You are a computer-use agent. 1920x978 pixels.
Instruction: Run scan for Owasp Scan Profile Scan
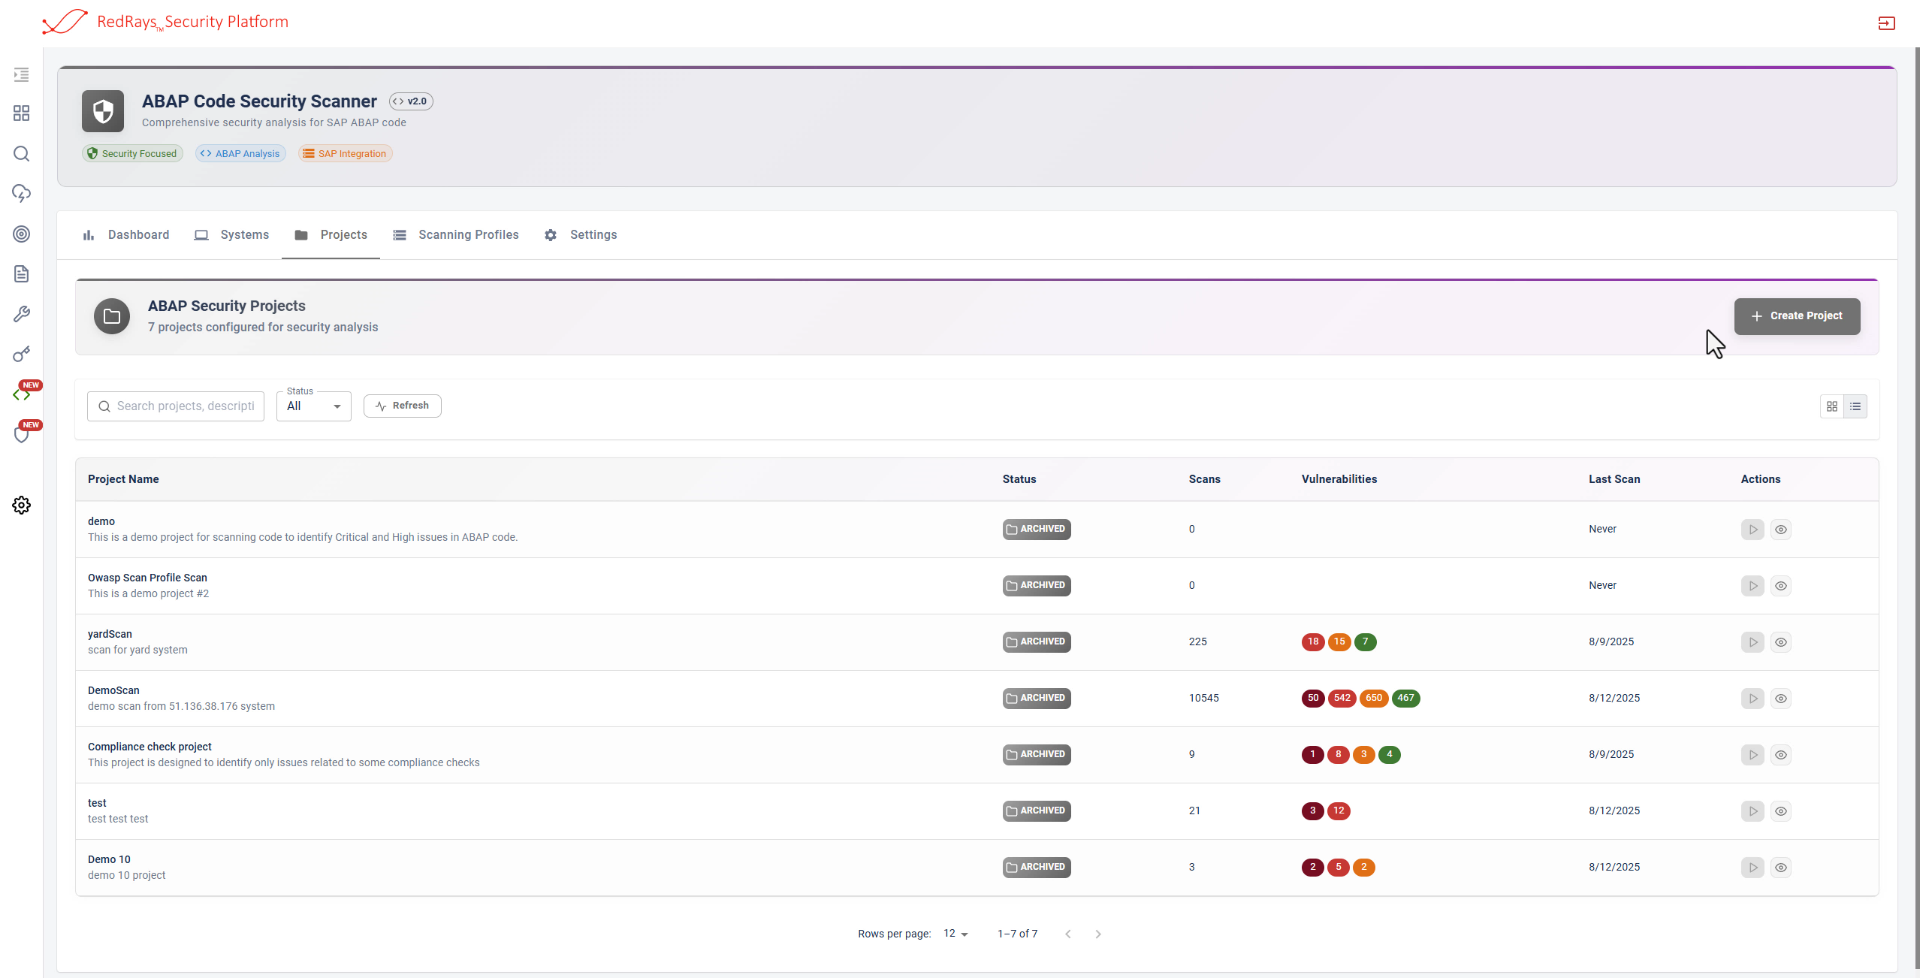(x=1752, y=586)
